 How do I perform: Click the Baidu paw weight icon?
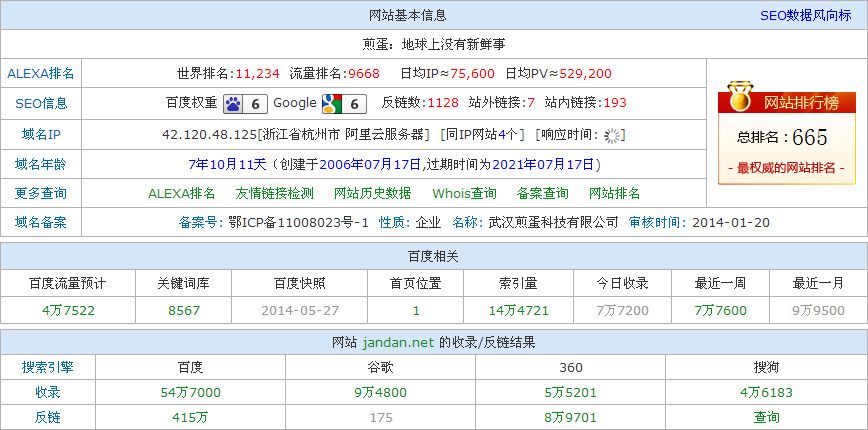(x=233, y=103)
